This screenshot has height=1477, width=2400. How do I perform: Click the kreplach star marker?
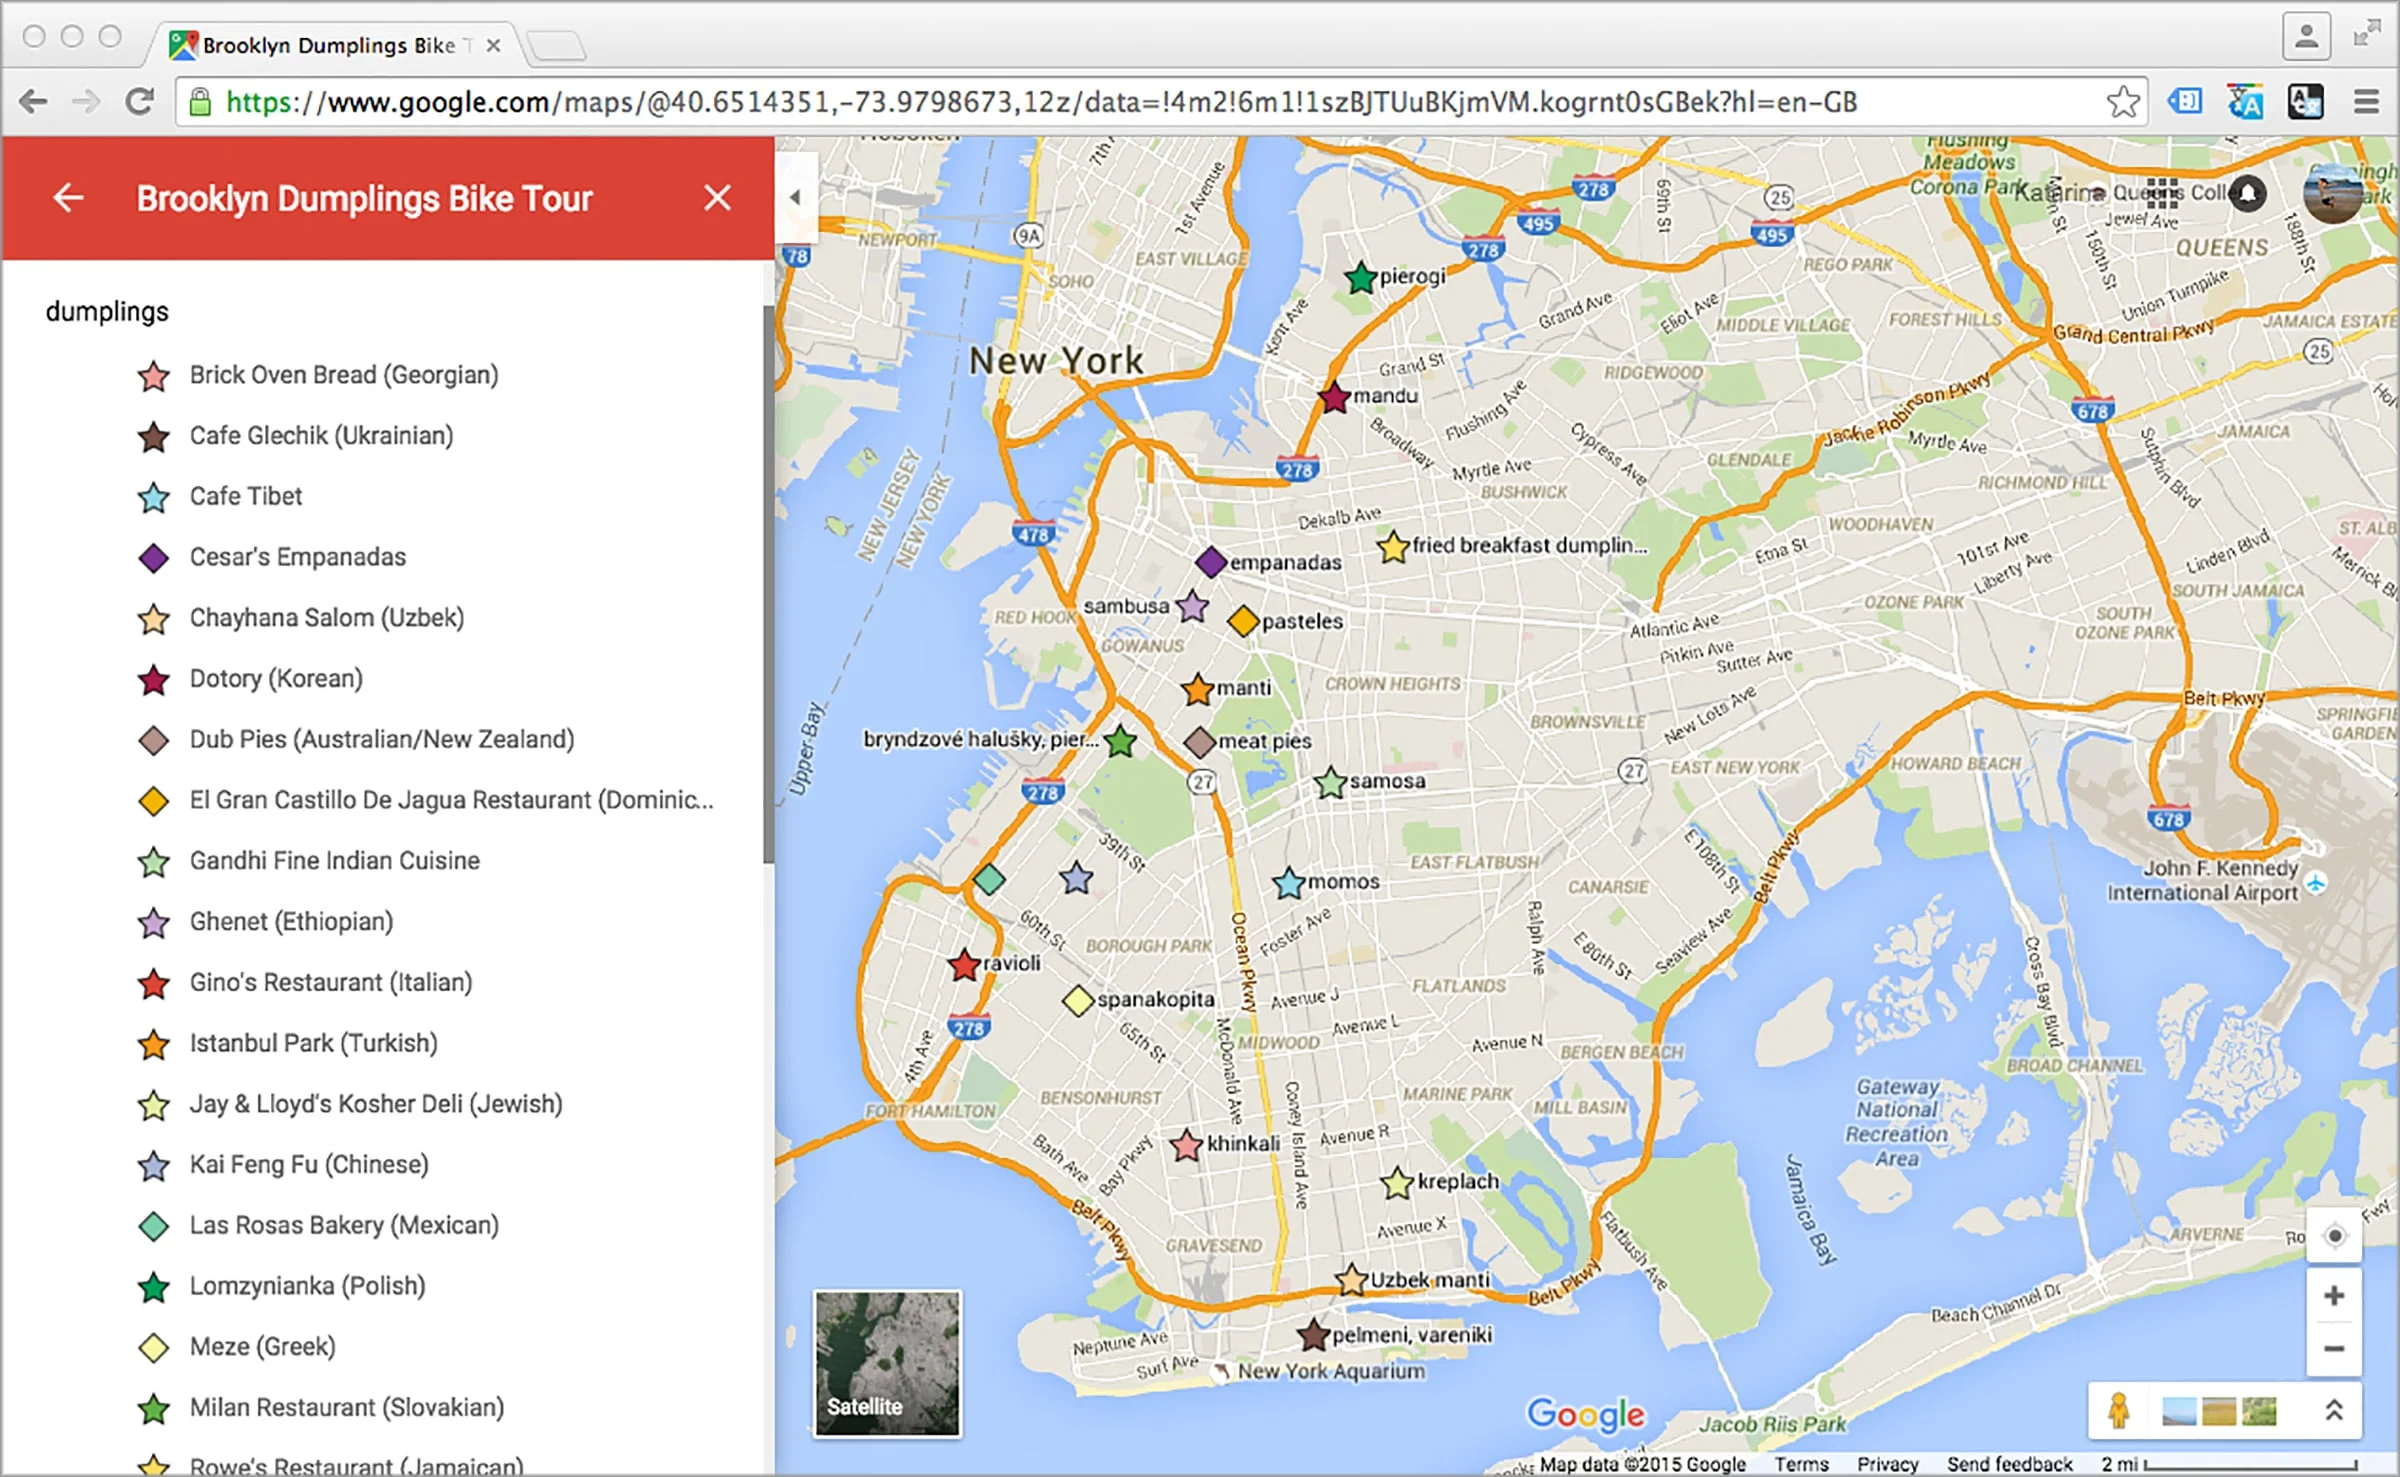click(x=1397, y=1182)
